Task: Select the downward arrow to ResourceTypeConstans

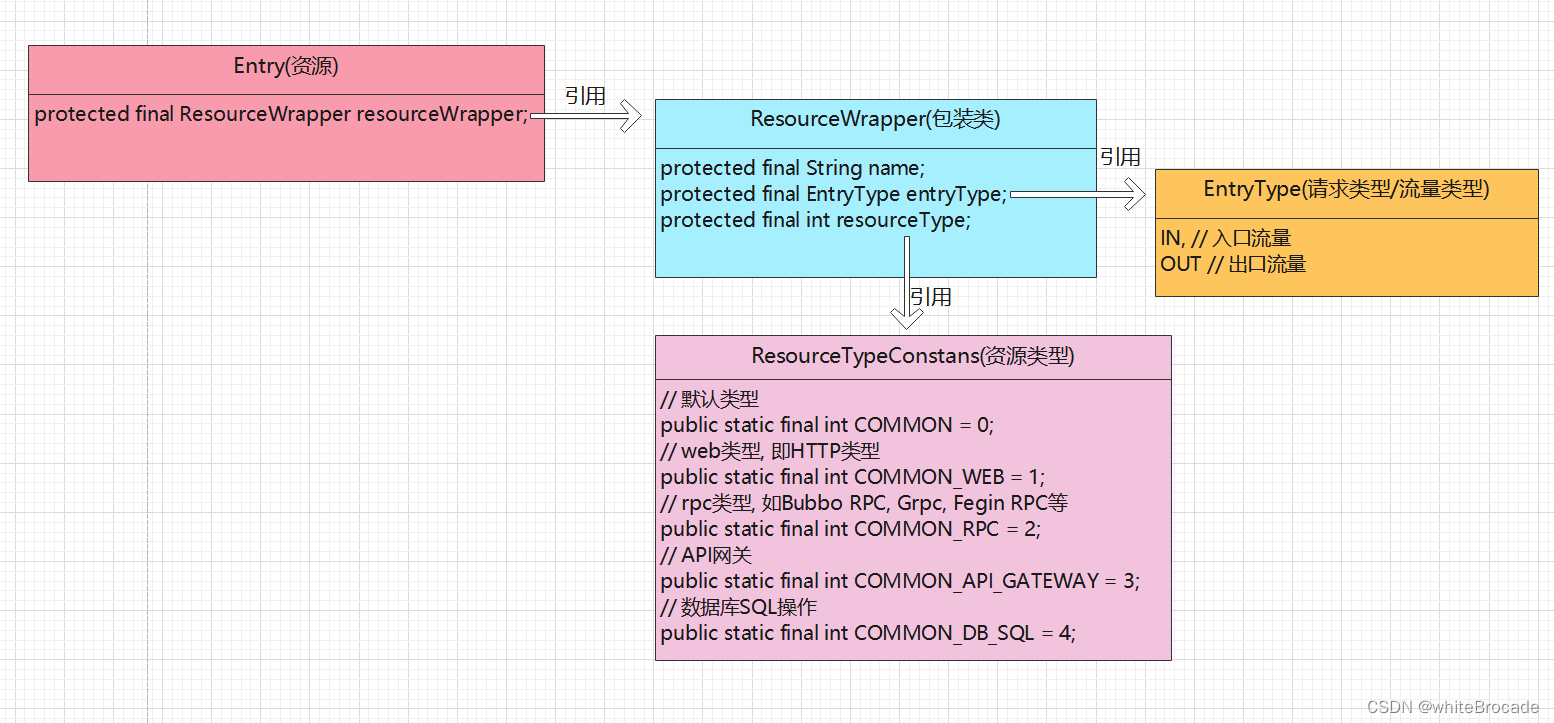Action: [906, 283]
